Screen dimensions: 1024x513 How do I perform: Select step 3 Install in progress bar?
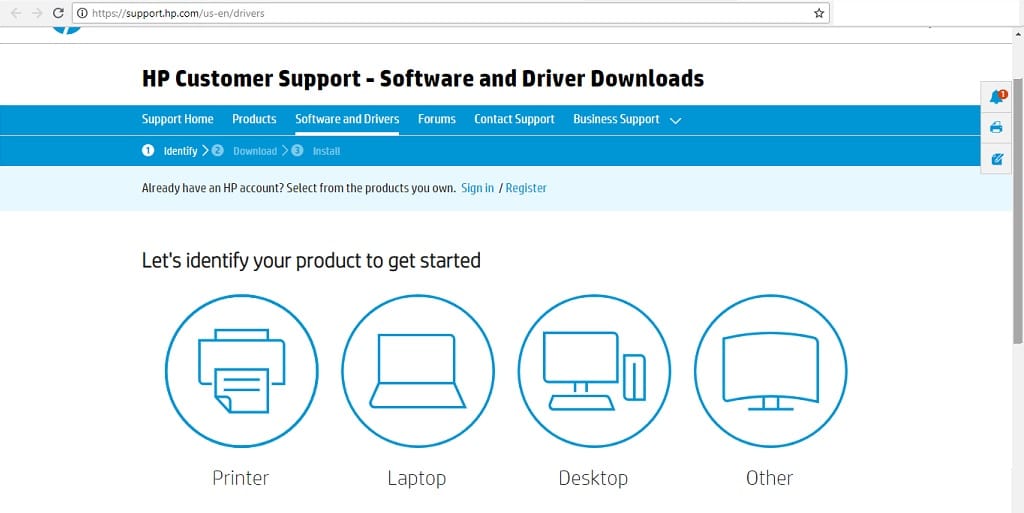[316, 151]
